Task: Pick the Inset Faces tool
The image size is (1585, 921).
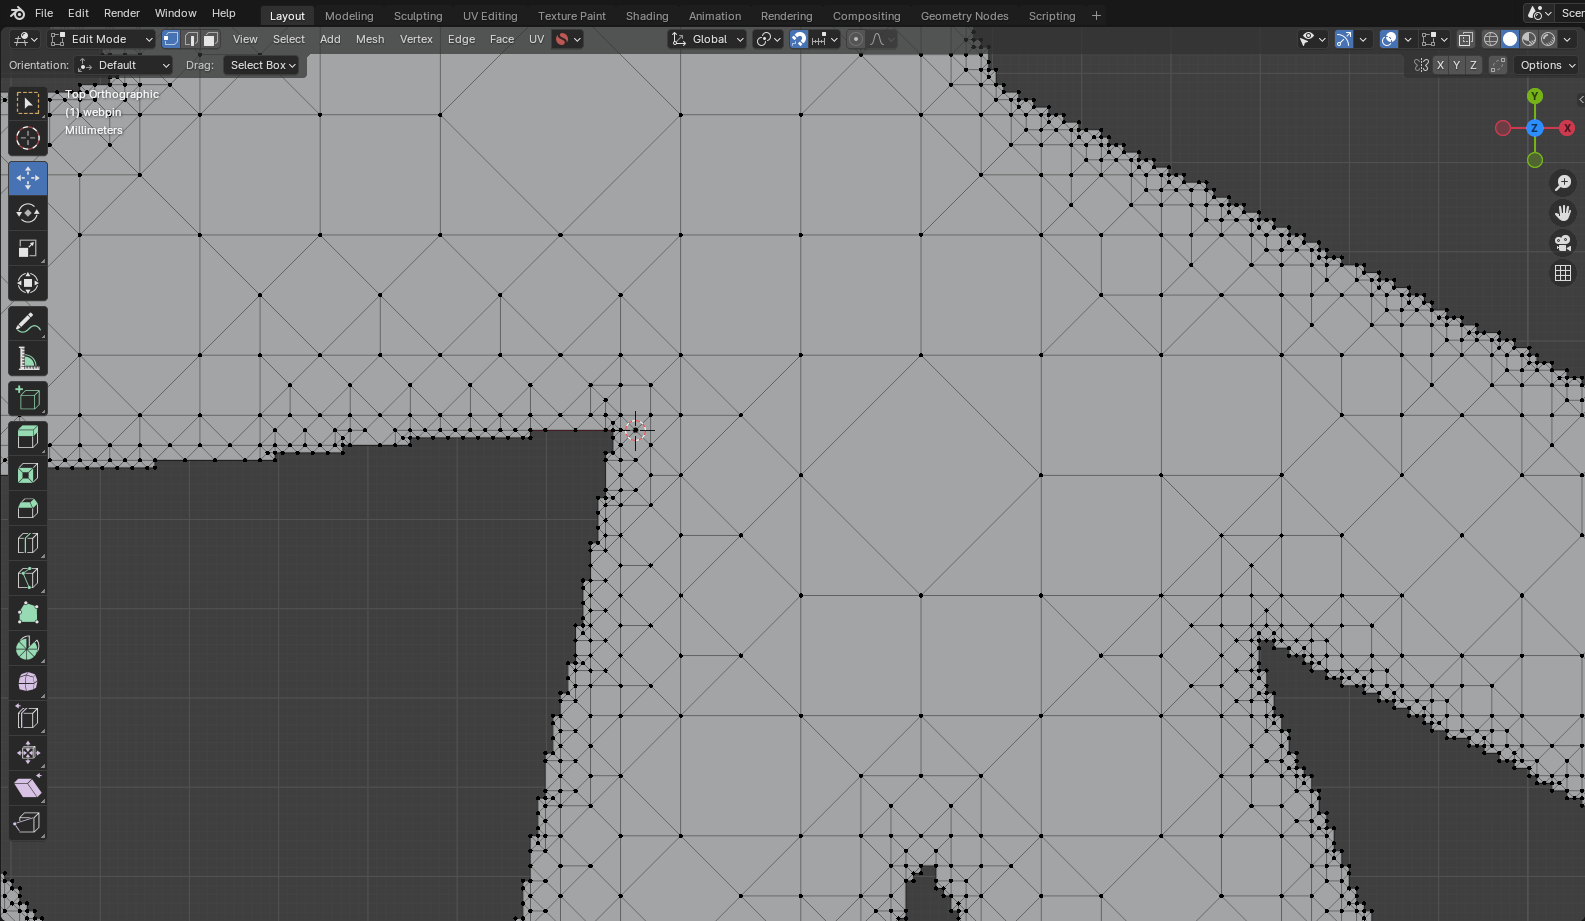Action: 28,473
